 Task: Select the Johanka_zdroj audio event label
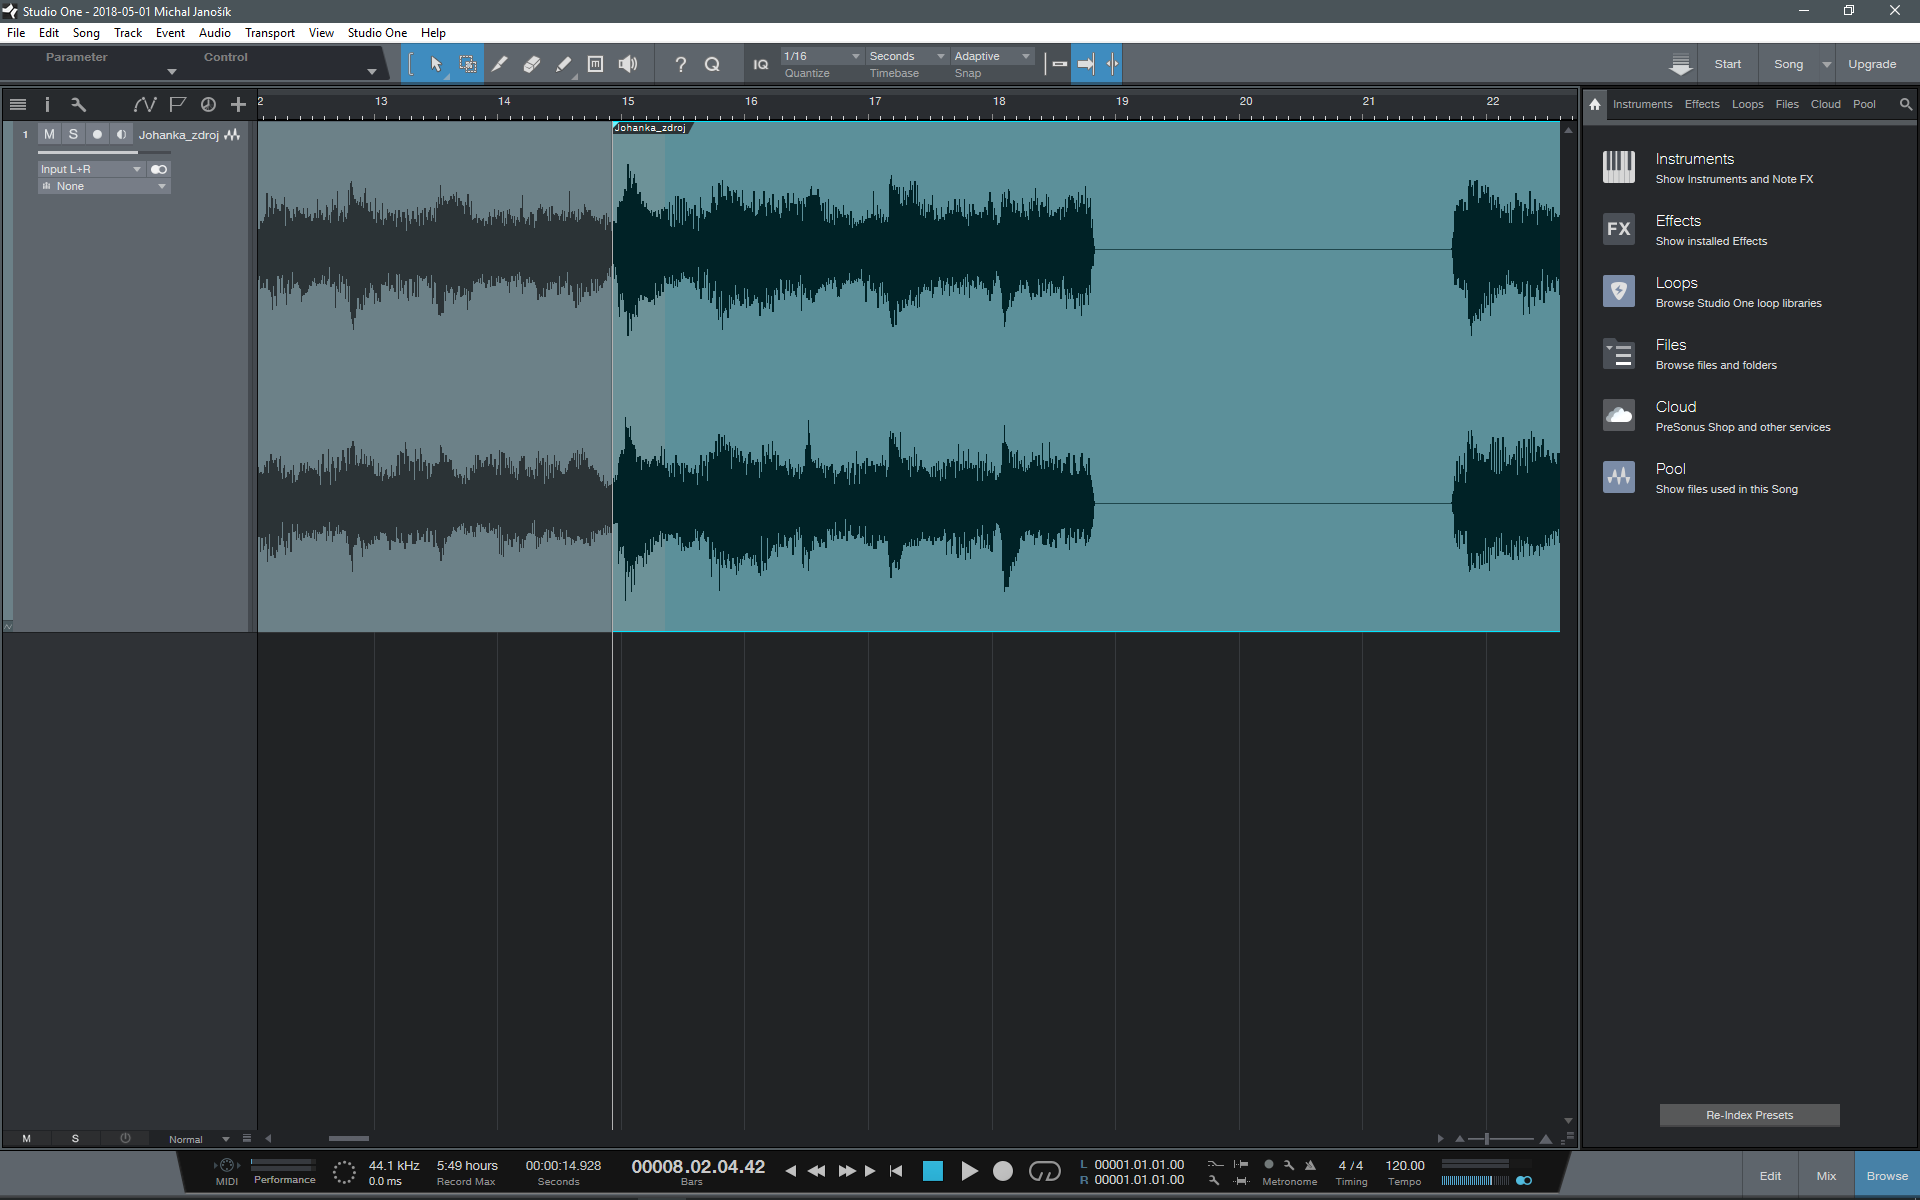tap(651, 128)
